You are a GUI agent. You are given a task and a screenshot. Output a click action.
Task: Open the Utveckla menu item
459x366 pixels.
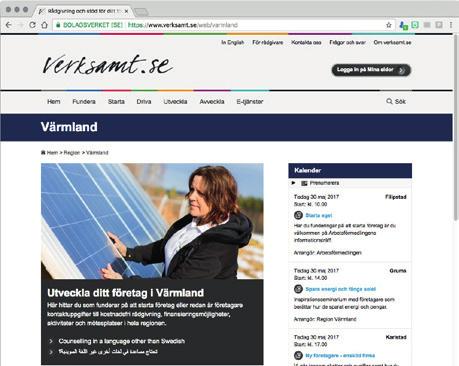click(x=175, y=101)
